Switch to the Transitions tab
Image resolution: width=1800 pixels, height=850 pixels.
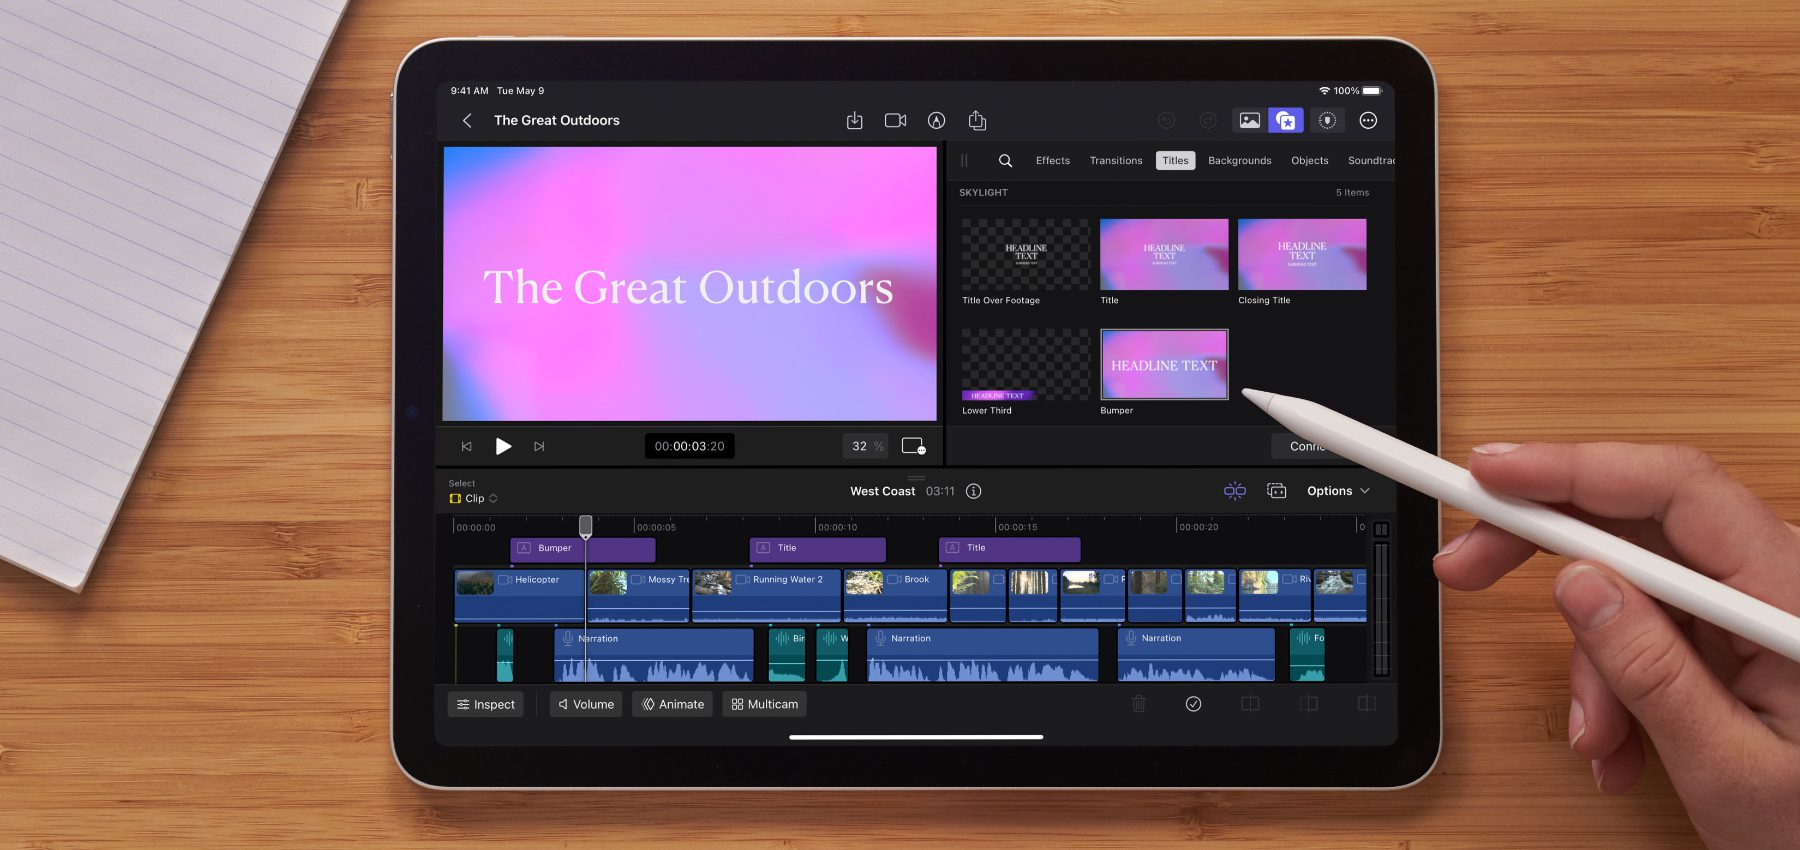point(1115,161)
